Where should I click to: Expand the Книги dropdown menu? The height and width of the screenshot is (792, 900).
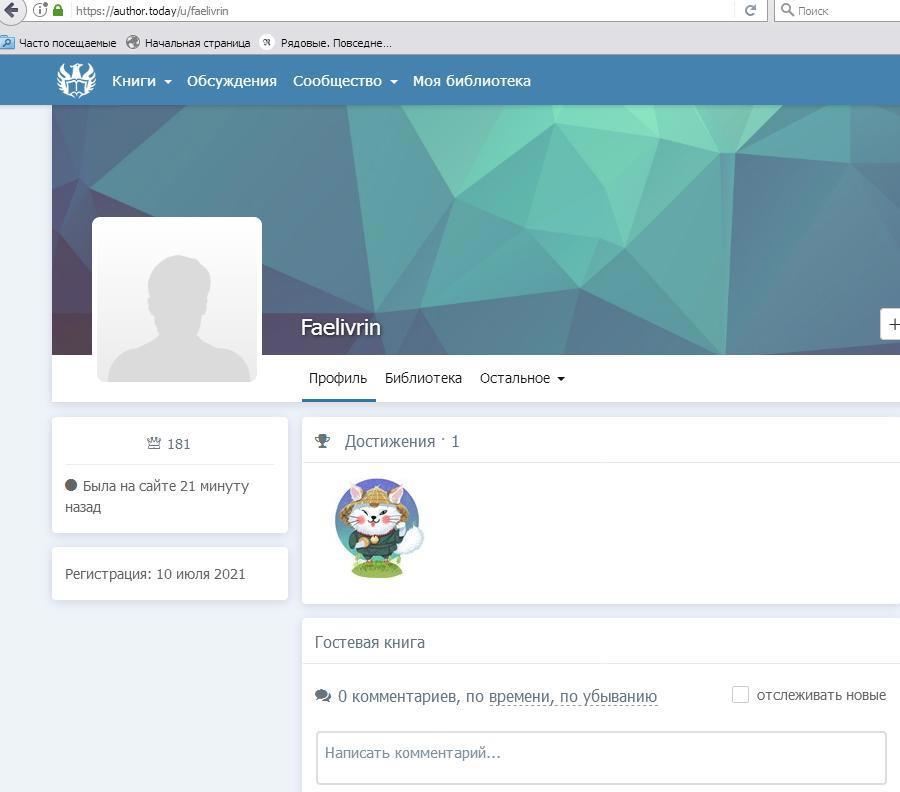[x=141, y=81]
